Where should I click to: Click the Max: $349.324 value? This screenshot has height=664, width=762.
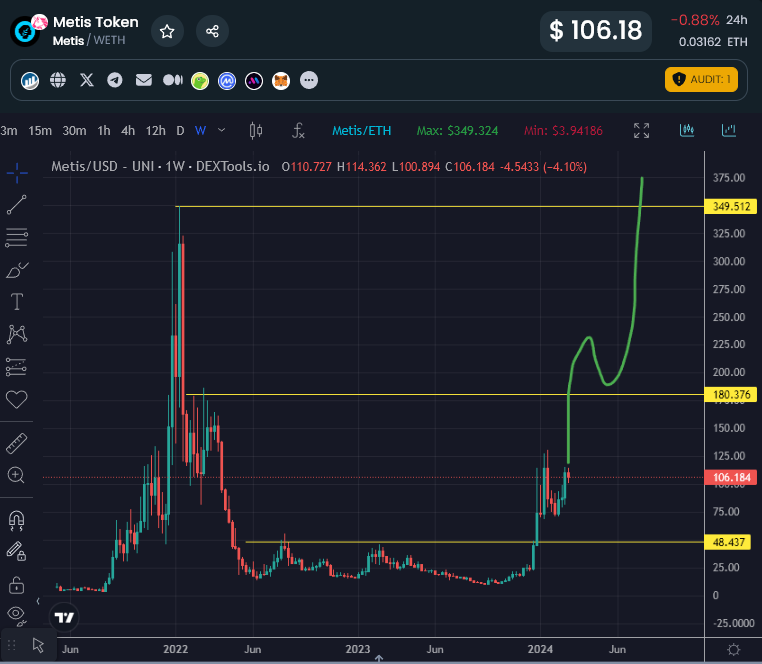(457, 131)
